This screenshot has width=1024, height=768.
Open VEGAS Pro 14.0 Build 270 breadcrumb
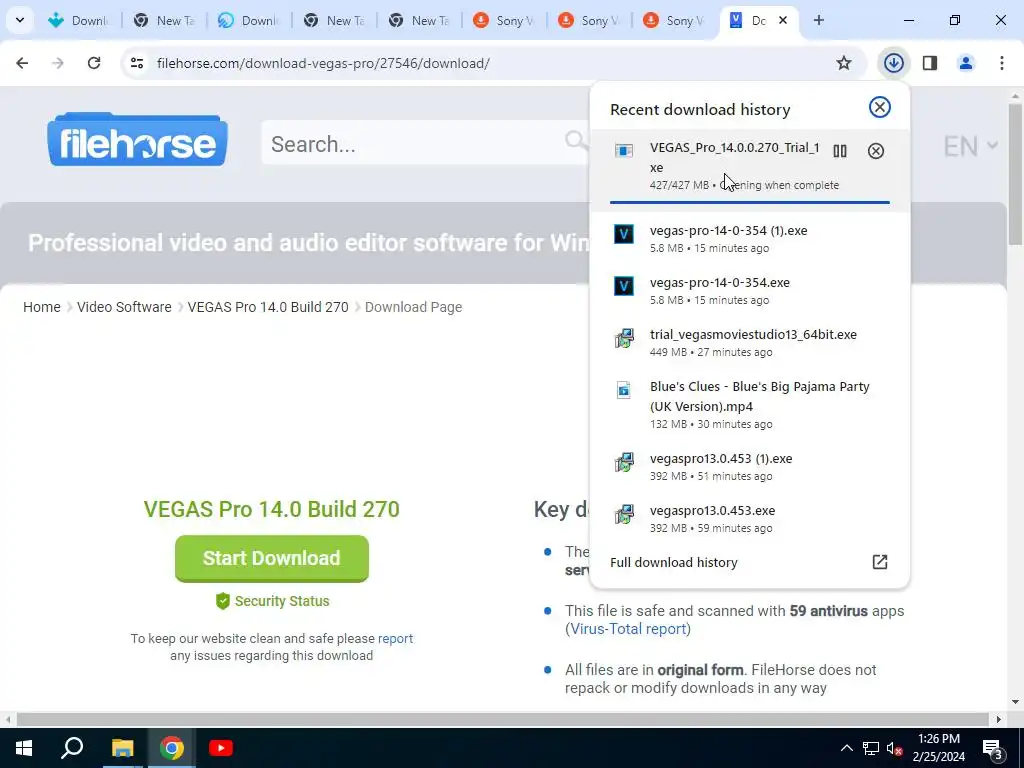(268, 307)
